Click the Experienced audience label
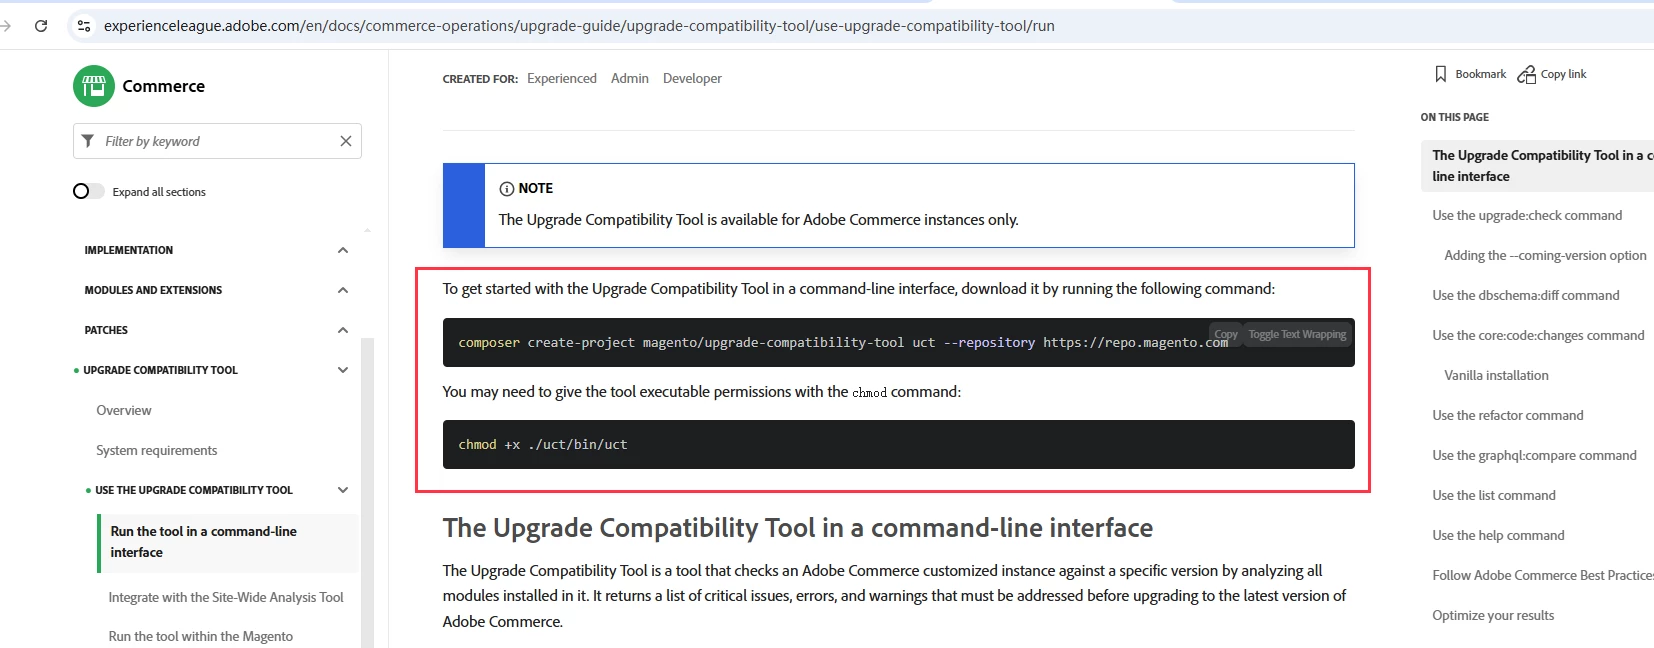Image resolution: width=1654 pixels, height=648 pixels. pyautogui.click(x=562, y=78)
